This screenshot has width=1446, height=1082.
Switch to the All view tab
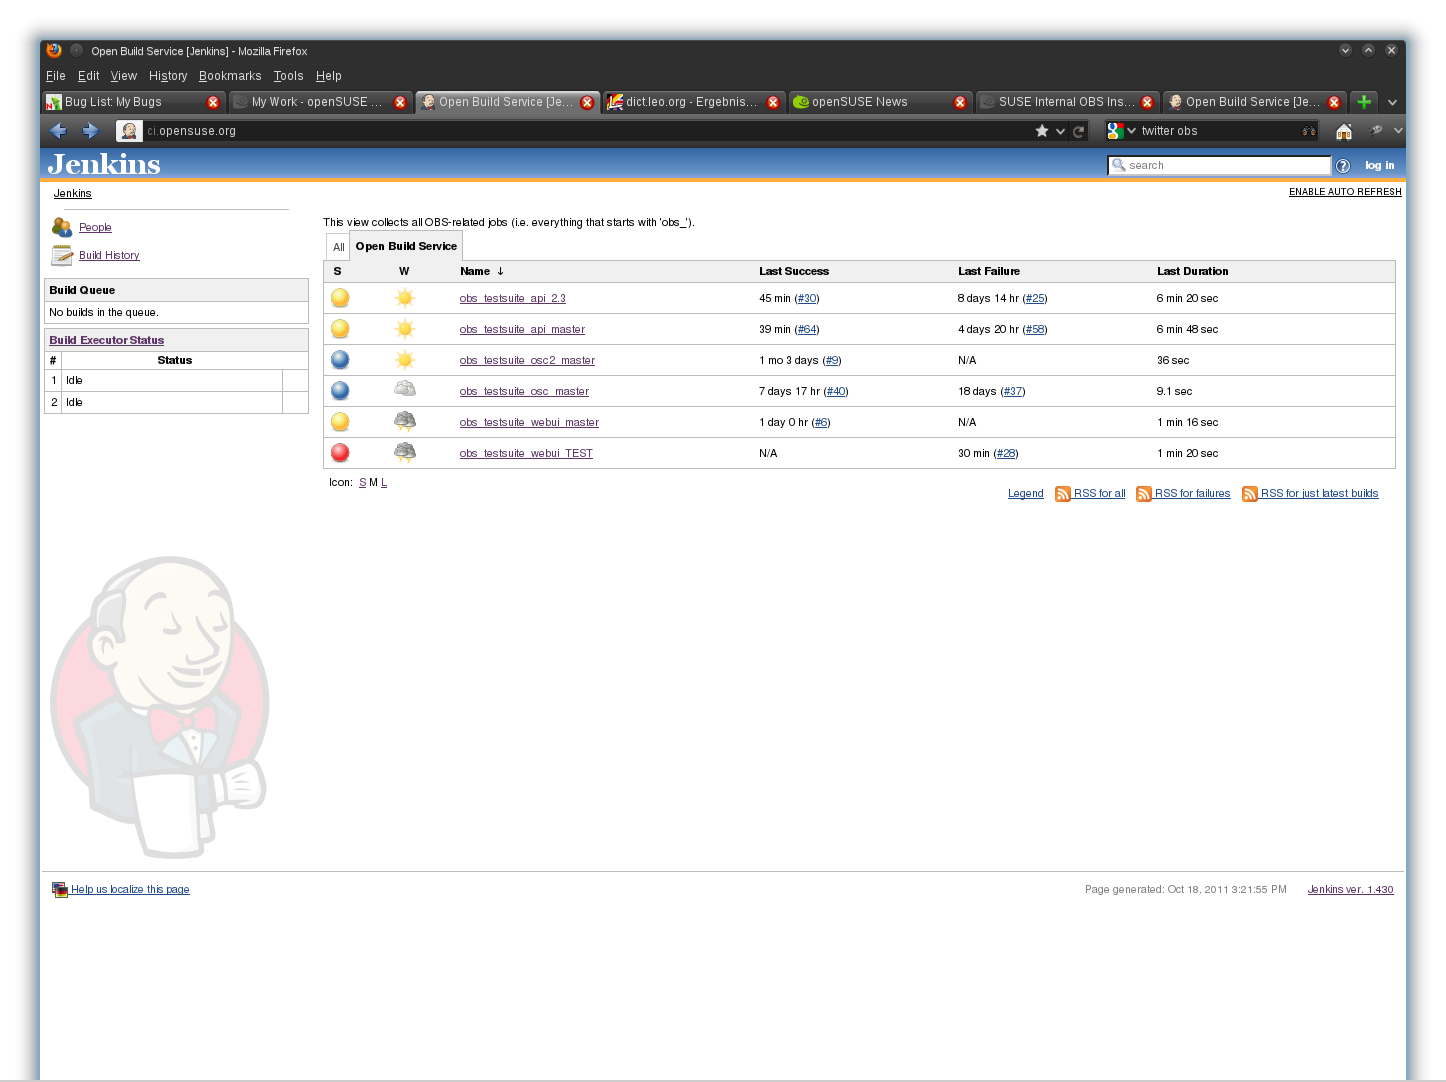click(338, 247)
